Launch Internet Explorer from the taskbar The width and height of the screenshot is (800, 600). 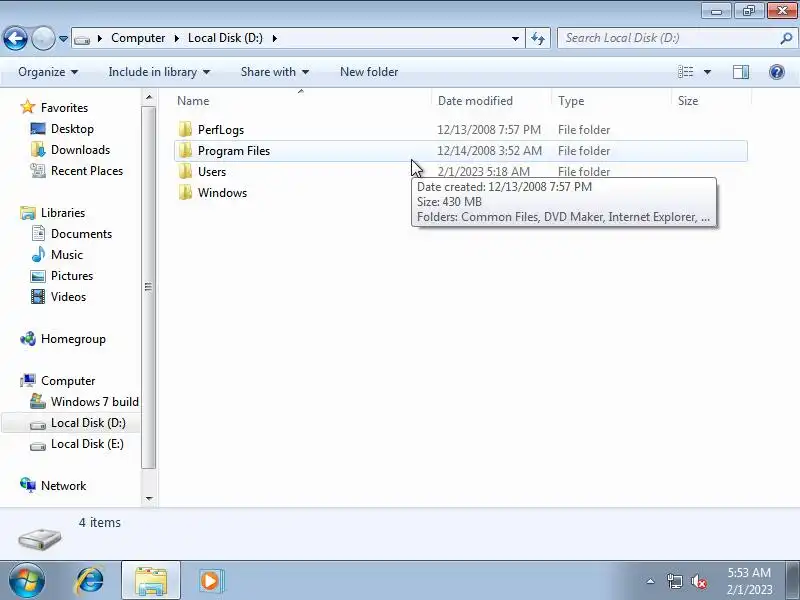[90, 581]
